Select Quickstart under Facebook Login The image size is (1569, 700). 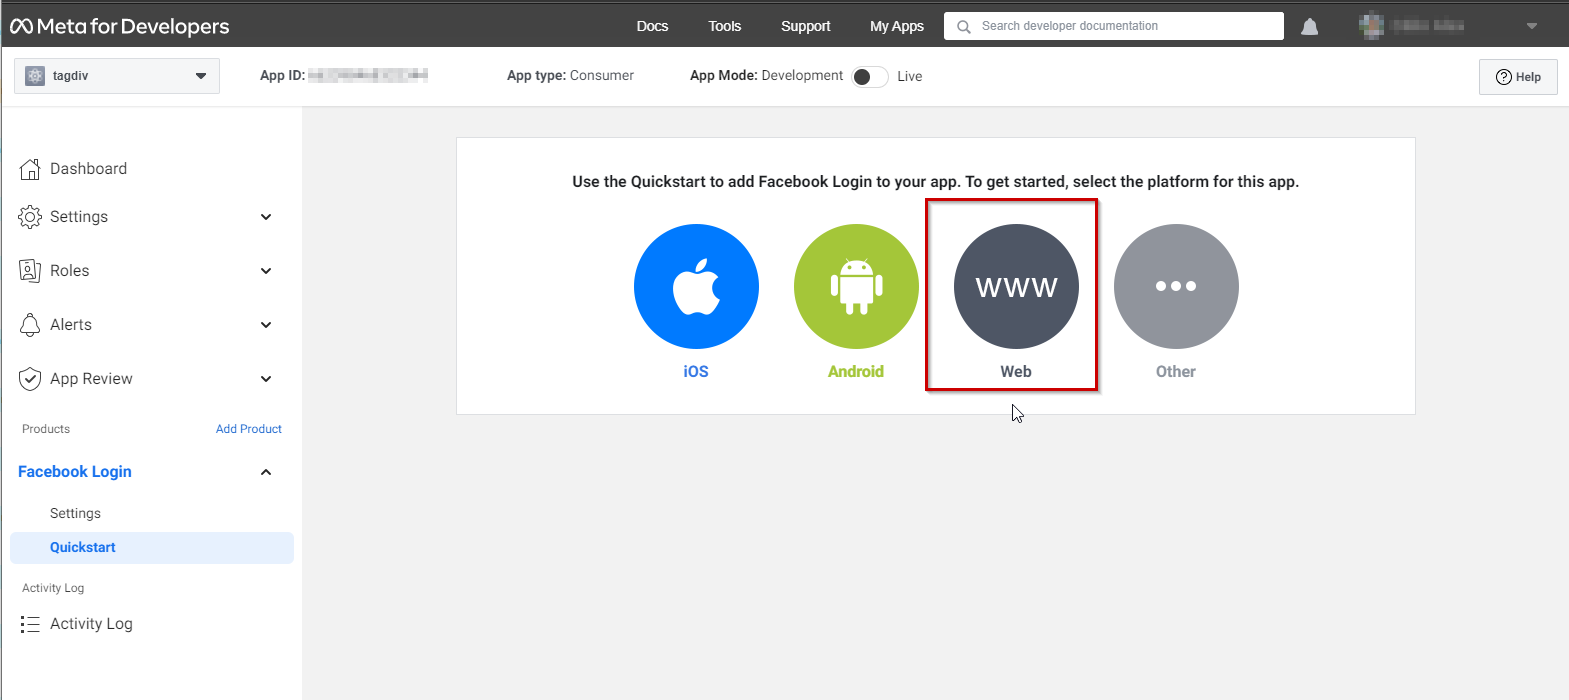coord(152,548)
